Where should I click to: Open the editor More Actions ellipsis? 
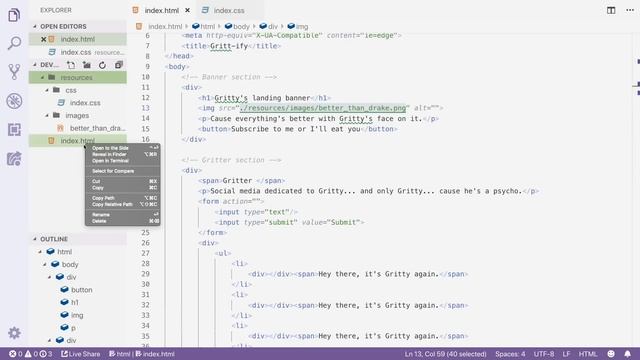tap(630, 10)
